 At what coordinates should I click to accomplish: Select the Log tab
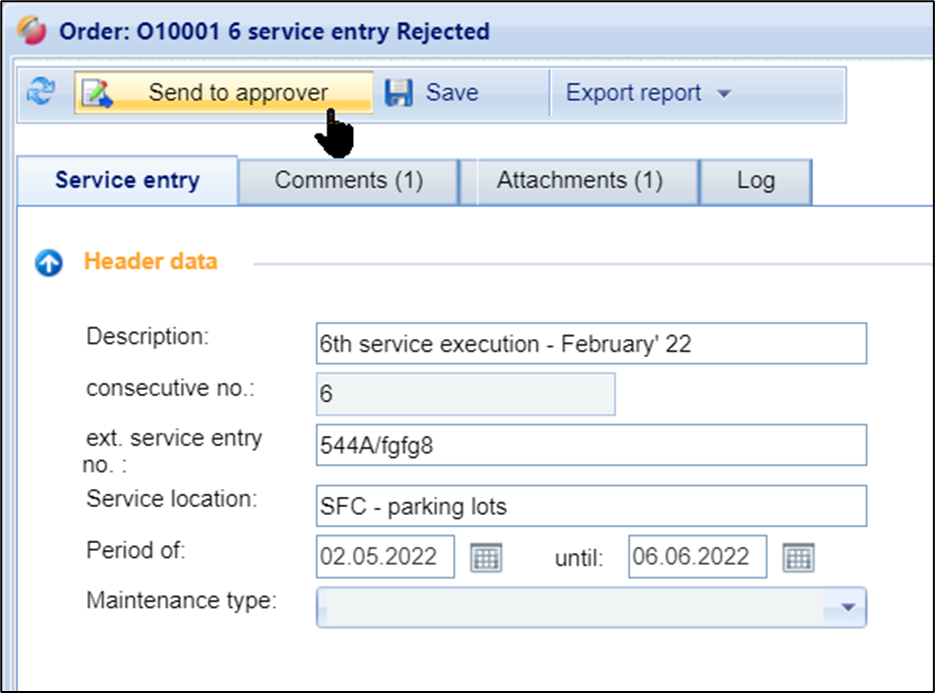coord(755,181)
